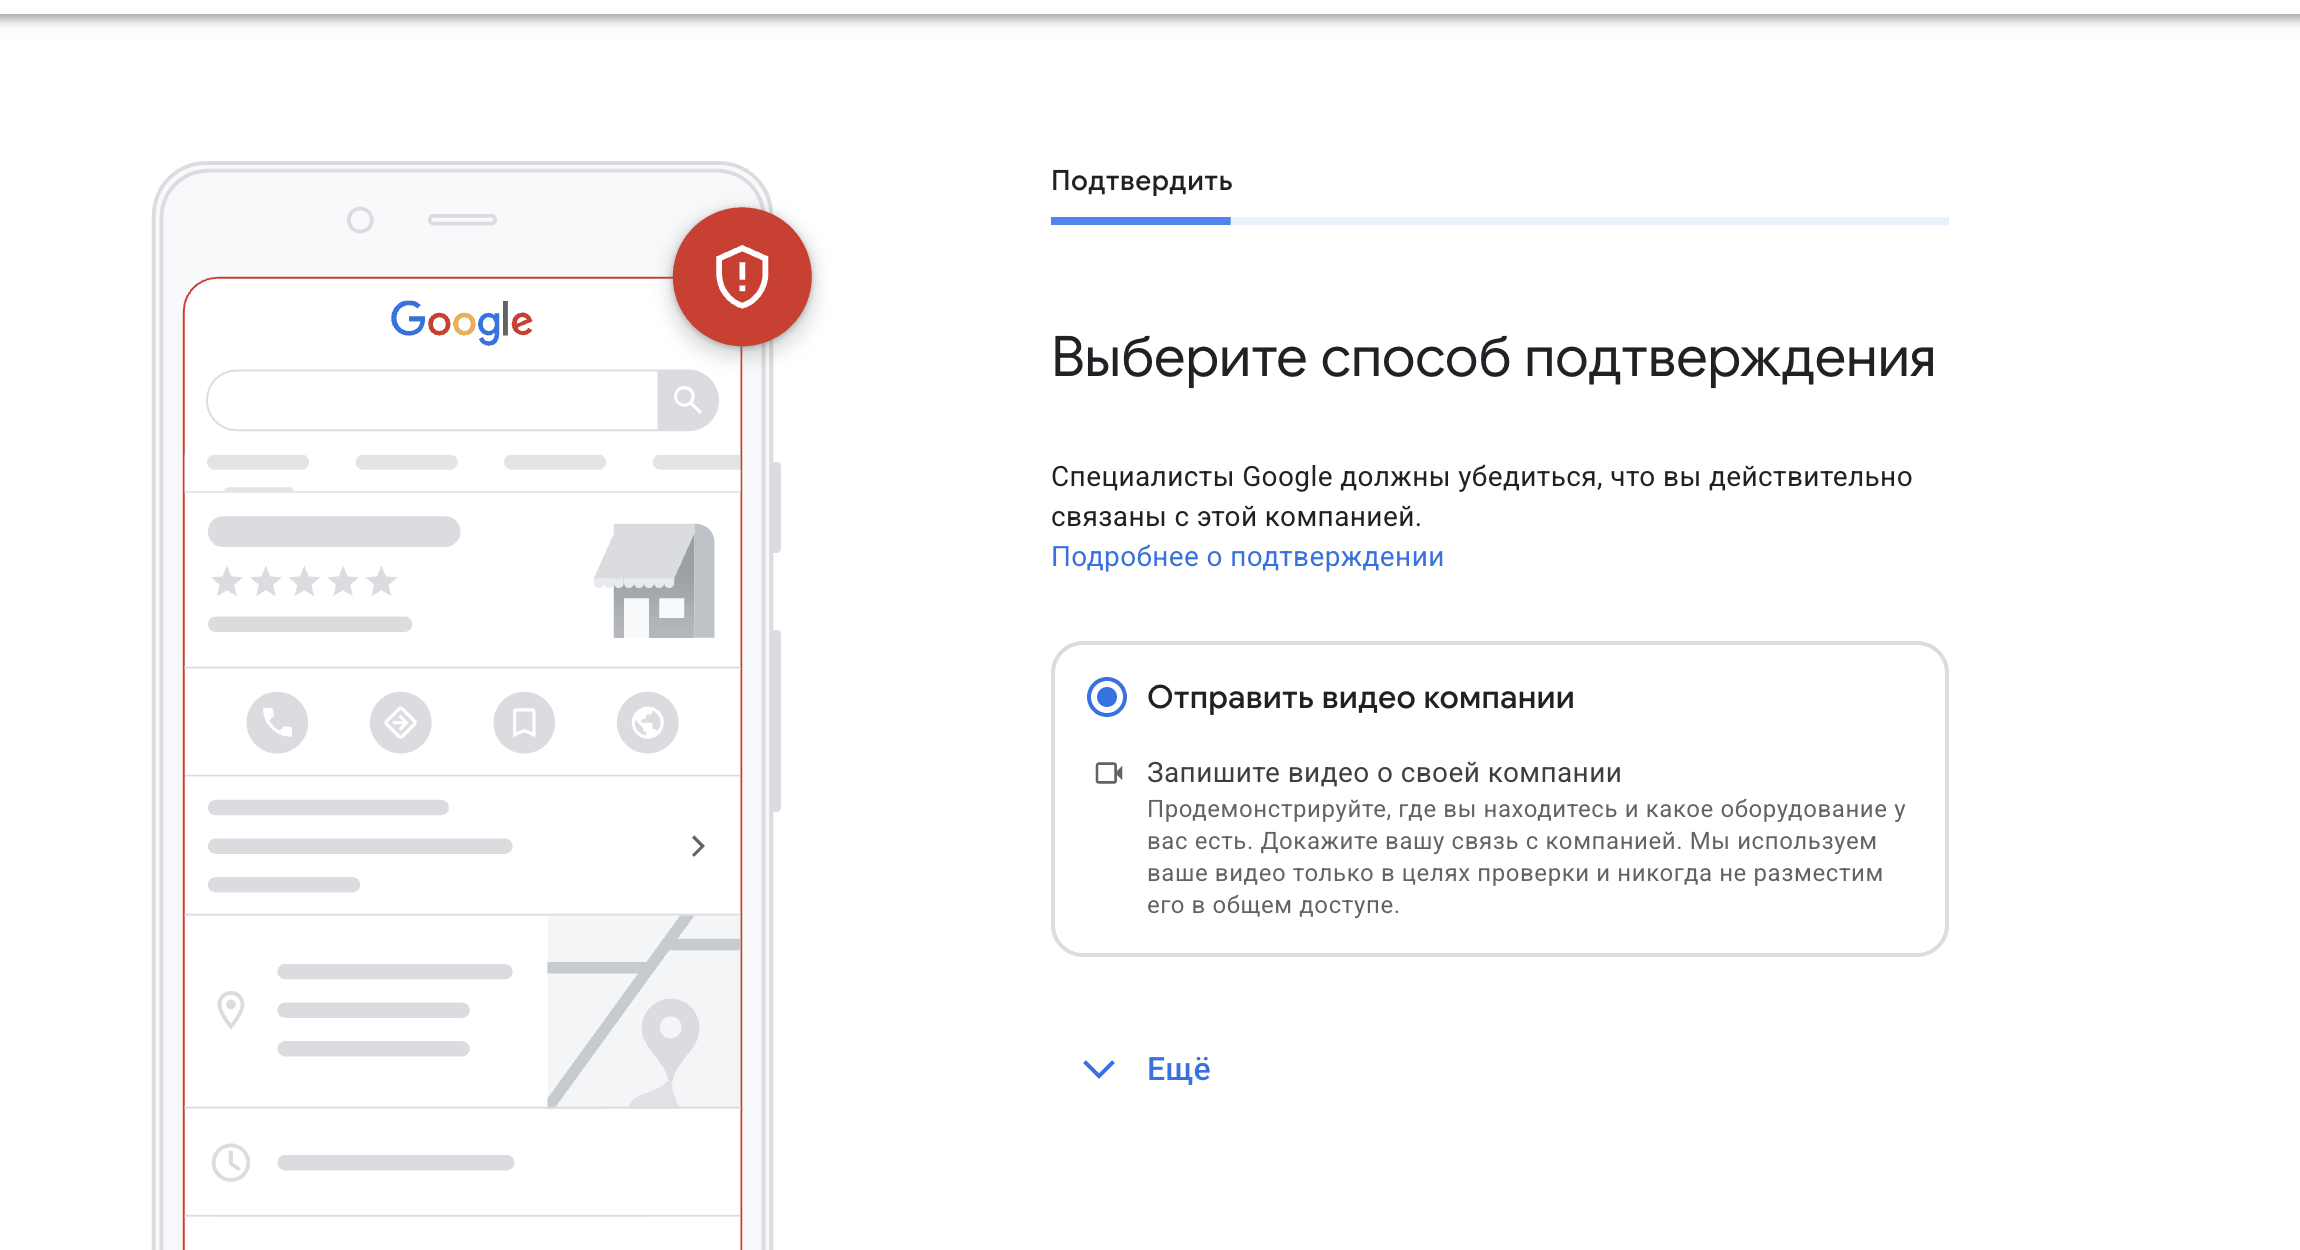Click the Google logo in phone illustration
Viewport: 2300px width, 1250px height.
point(461,322)
